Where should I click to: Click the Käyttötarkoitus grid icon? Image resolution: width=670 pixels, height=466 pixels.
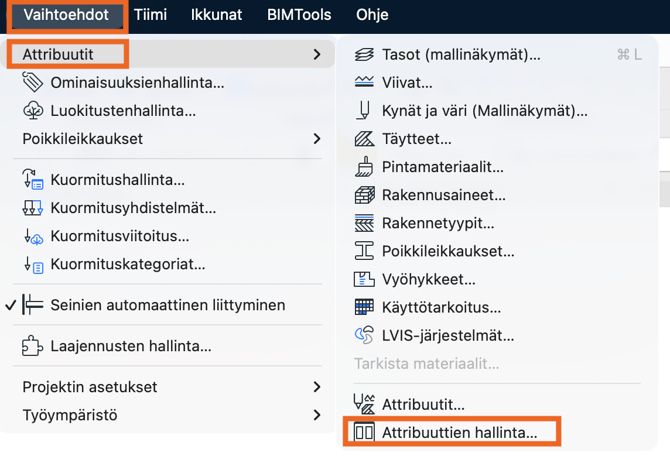point(364,308)
